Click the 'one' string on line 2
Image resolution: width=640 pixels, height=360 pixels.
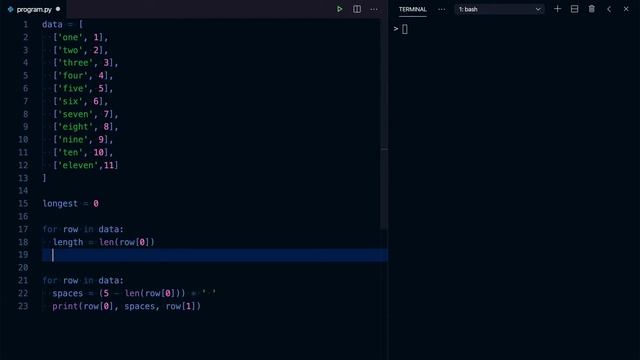(70, 38)
